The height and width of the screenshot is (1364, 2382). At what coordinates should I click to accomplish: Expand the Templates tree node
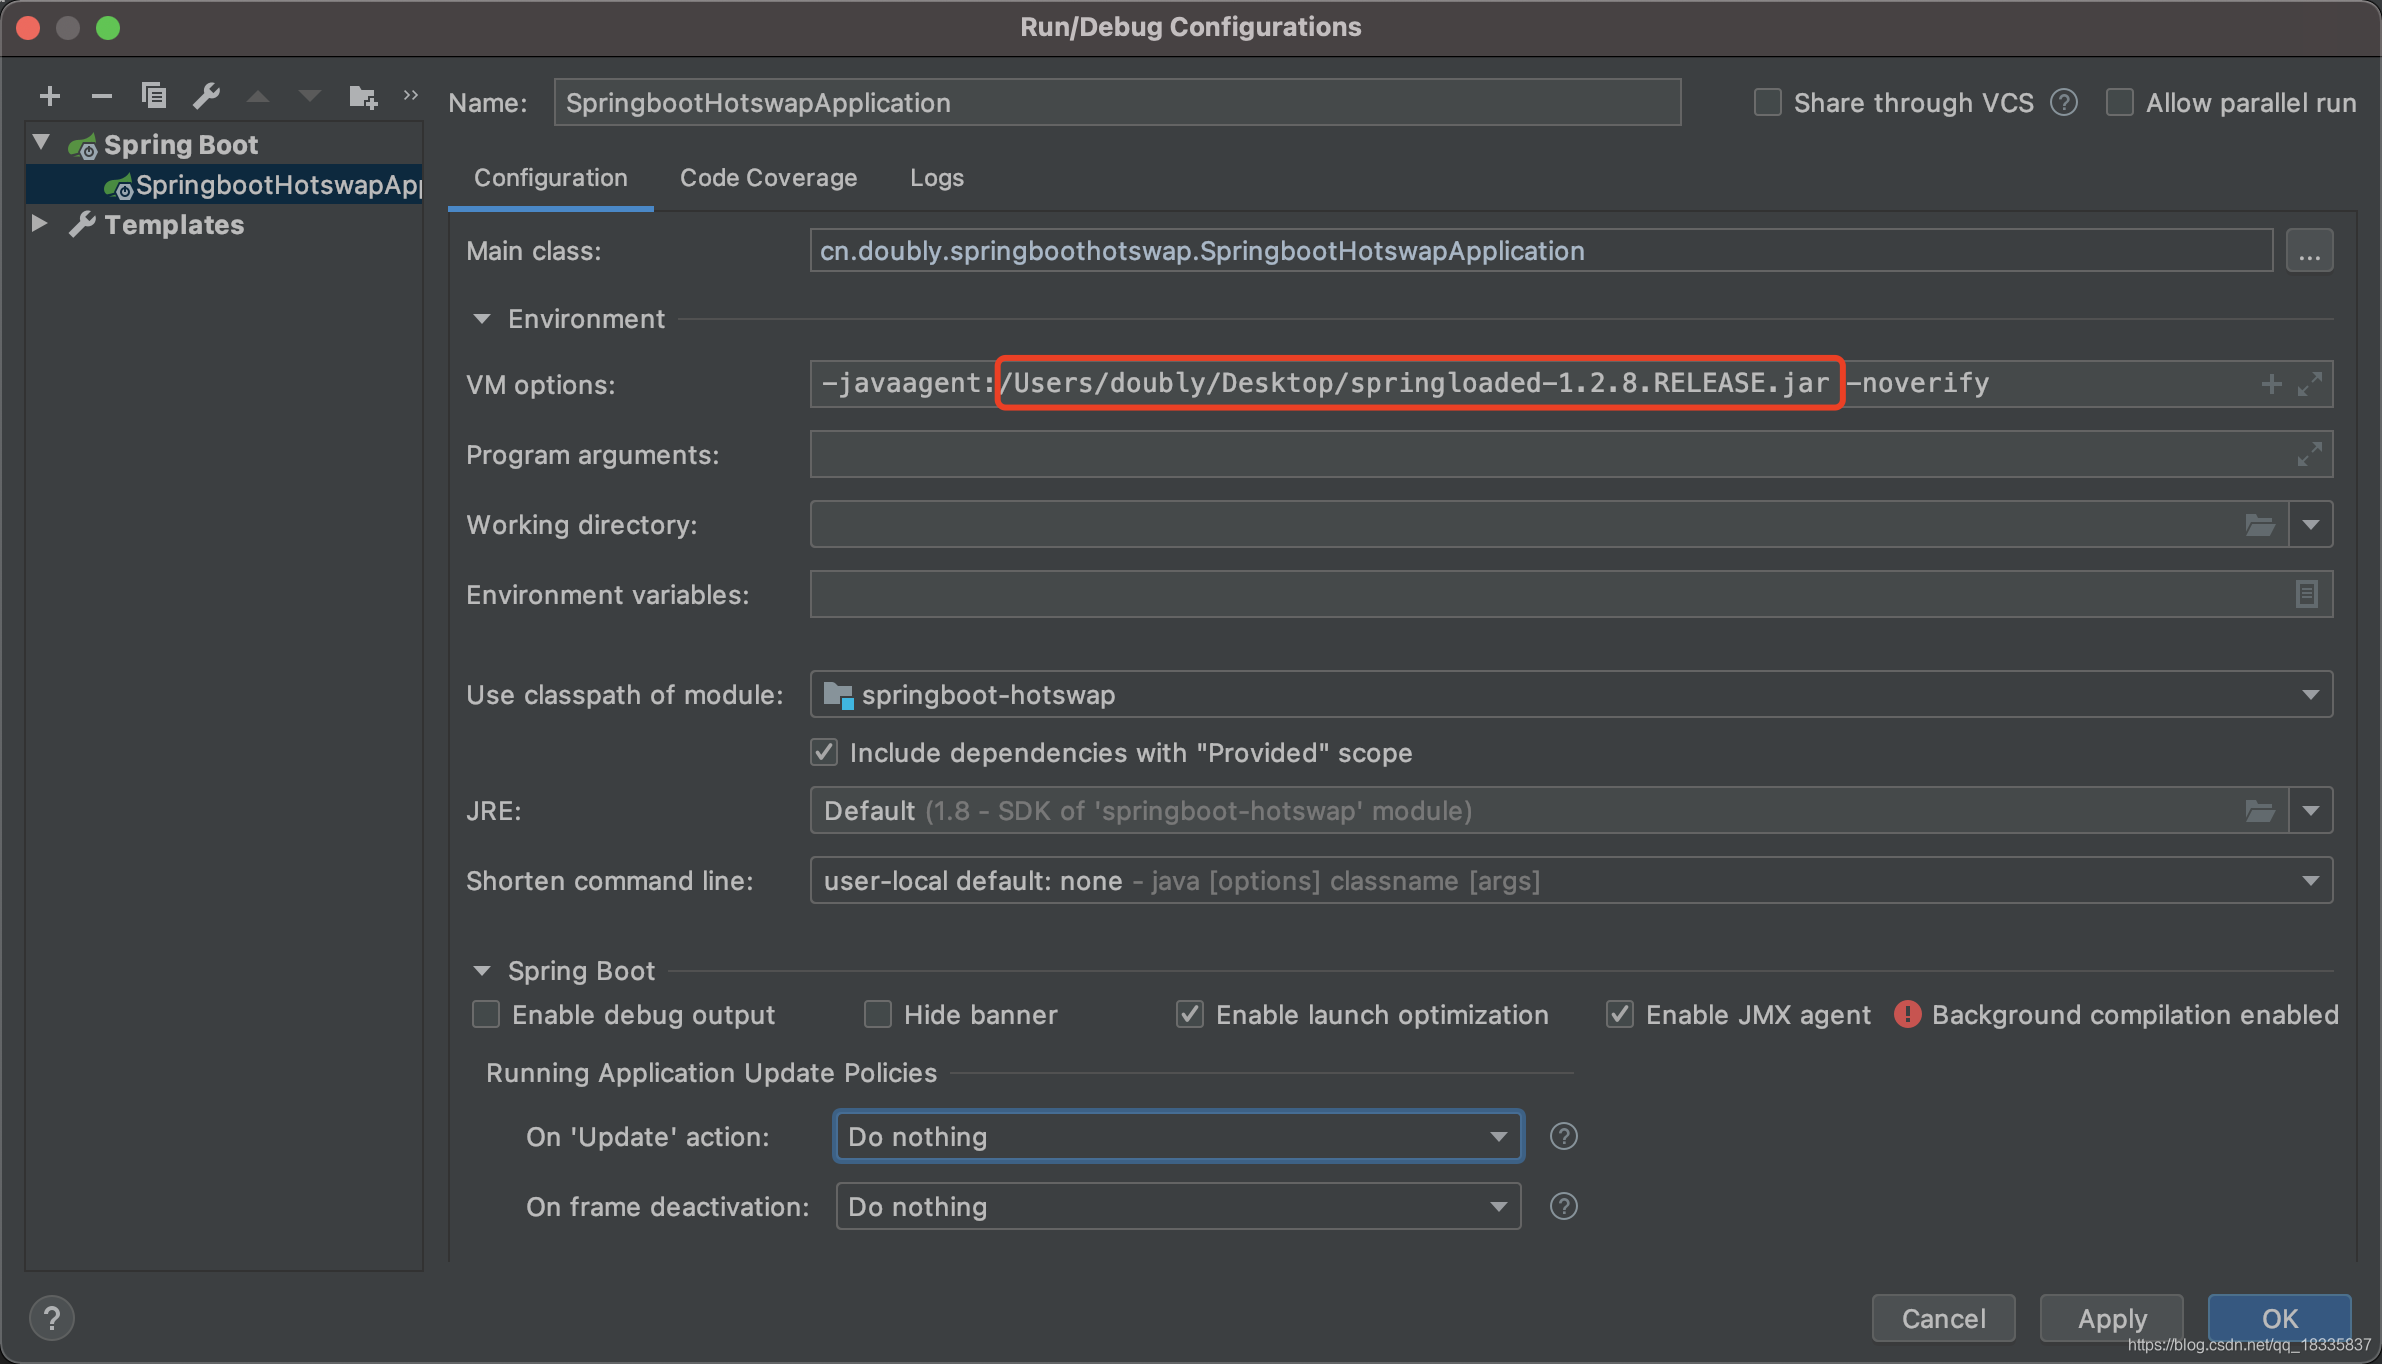(40, 224)
